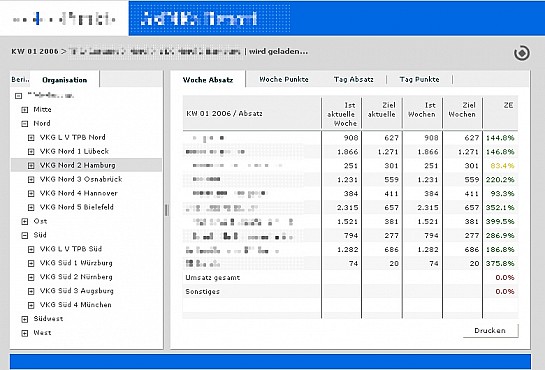Select the Südwest label in tree
Screen dimensions: 545x370
pyautogui.click(x=48, y=319)
